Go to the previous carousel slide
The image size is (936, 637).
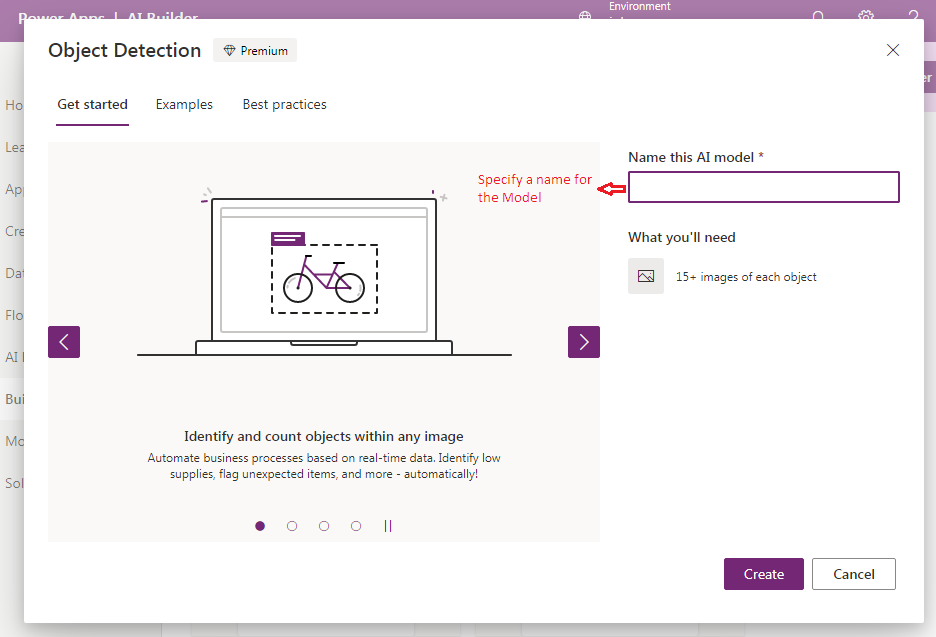64,342
